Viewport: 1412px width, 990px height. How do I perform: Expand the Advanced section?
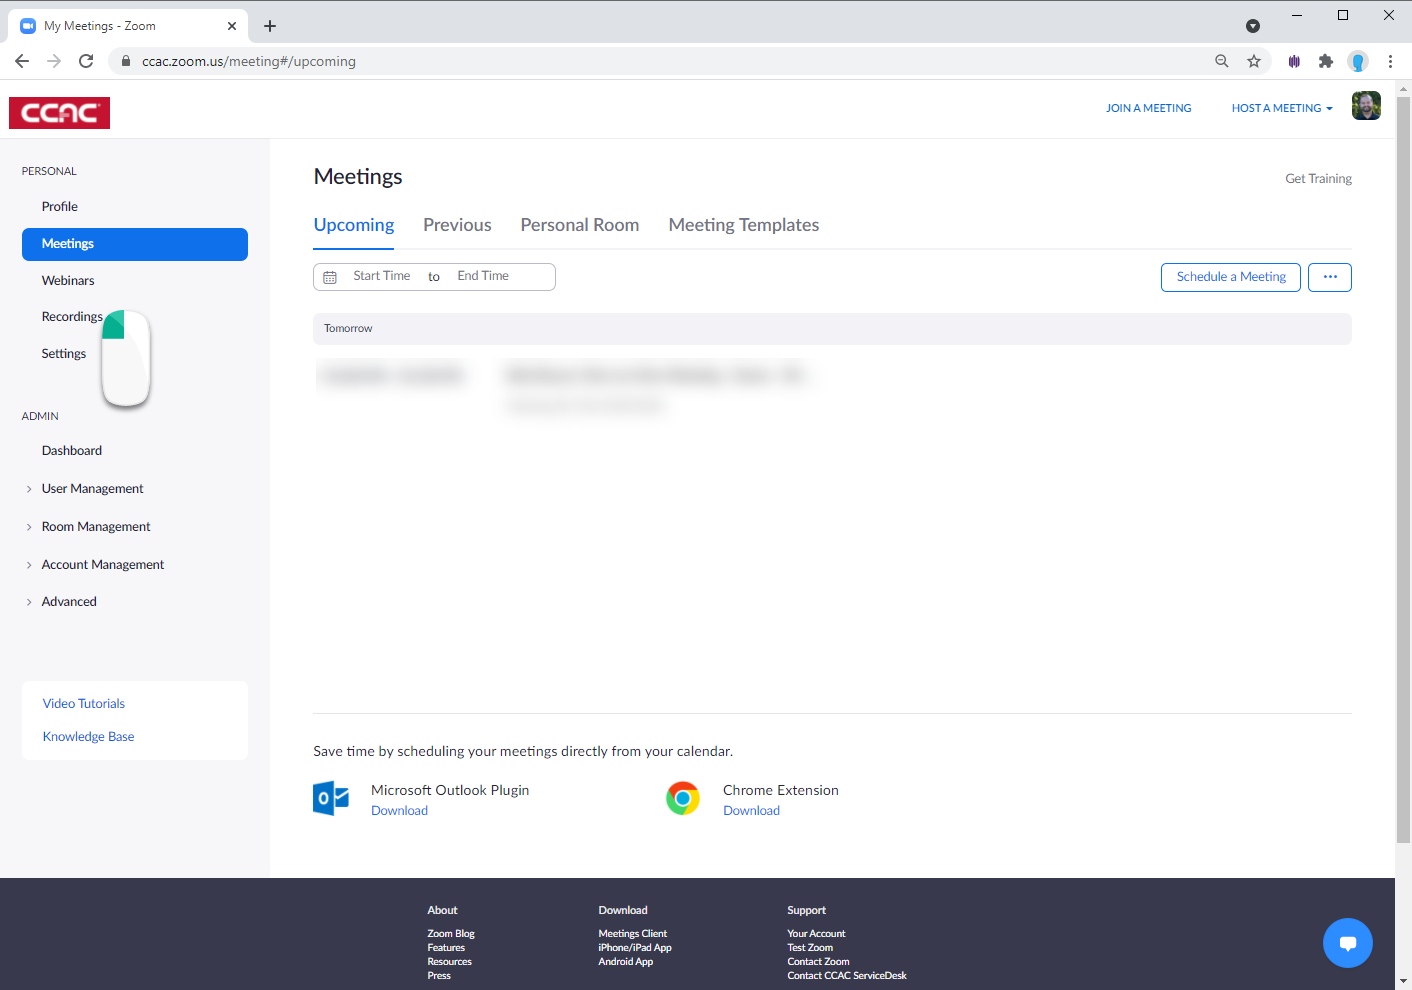(69, 601)
